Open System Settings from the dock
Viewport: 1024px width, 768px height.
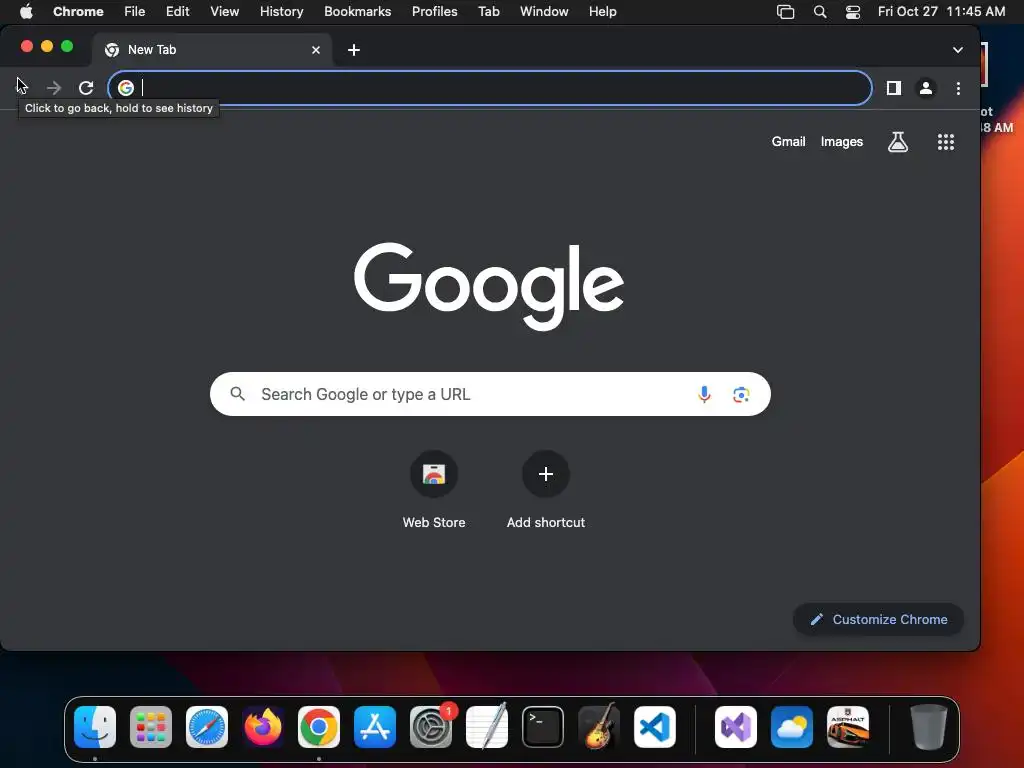tap(431, 727)
